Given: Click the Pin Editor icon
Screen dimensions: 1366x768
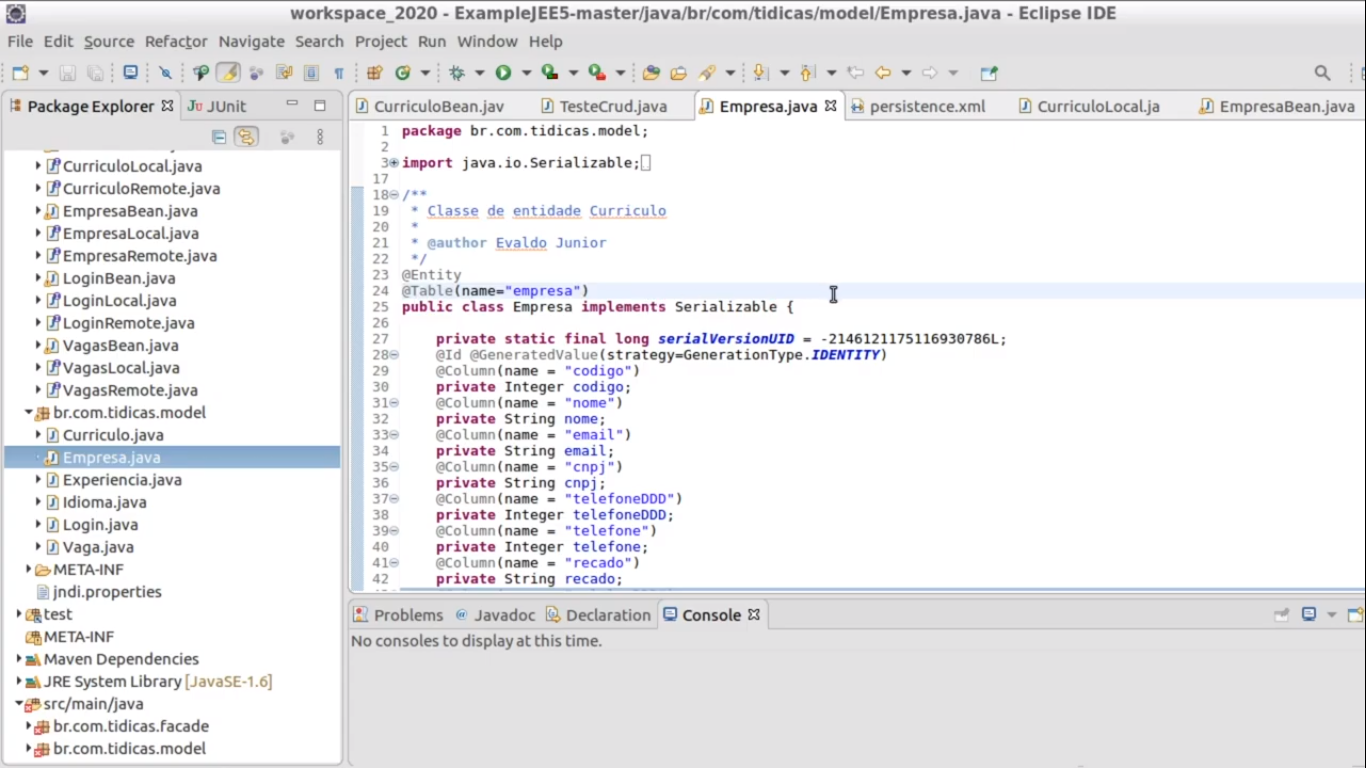Looking at the screenshot, I should (x=989, y=73).
